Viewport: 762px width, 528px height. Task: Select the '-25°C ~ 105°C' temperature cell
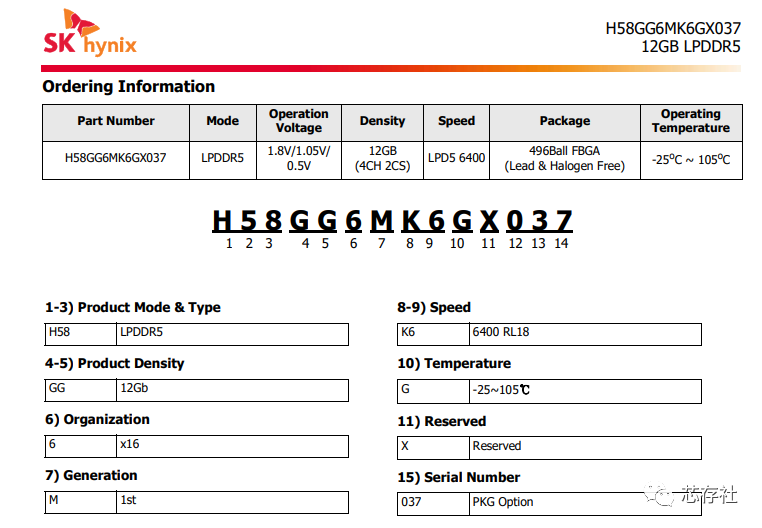pyautogui.click(x=691, y=159)
